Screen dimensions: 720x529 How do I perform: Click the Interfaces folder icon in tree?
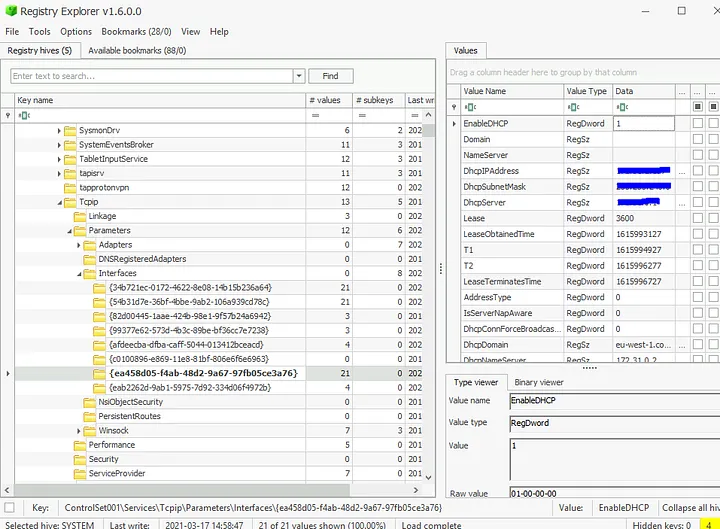point(89,273)
